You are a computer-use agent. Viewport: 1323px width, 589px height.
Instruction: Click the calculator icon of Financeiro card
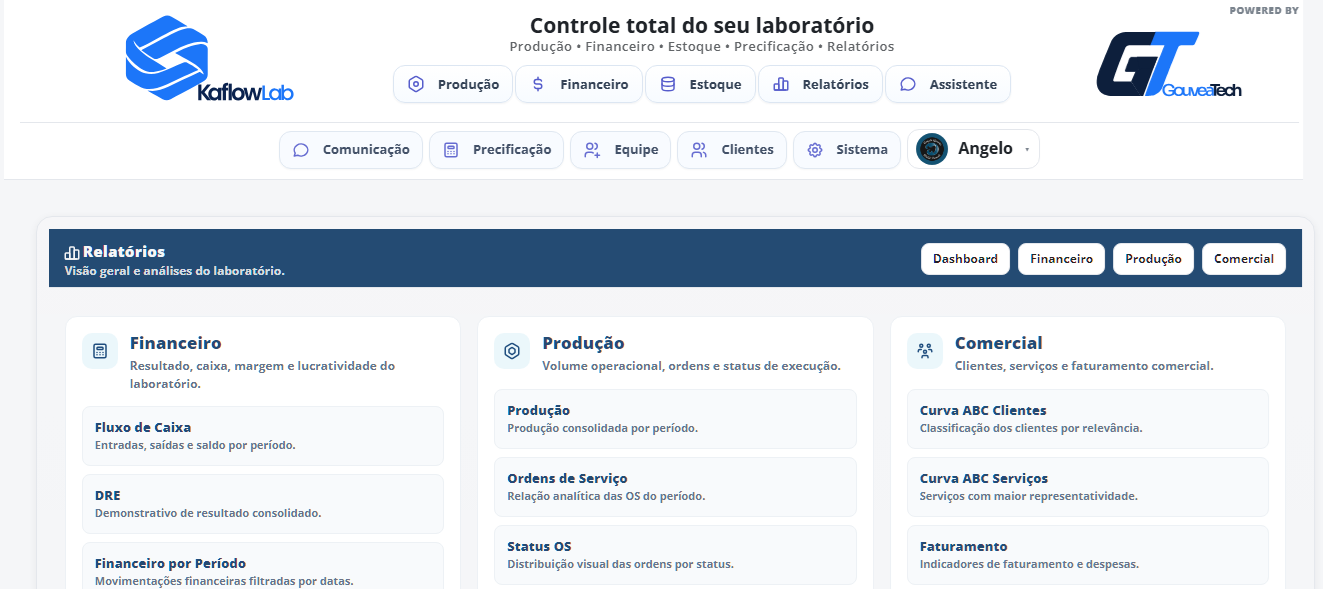[x=100, y=351]
